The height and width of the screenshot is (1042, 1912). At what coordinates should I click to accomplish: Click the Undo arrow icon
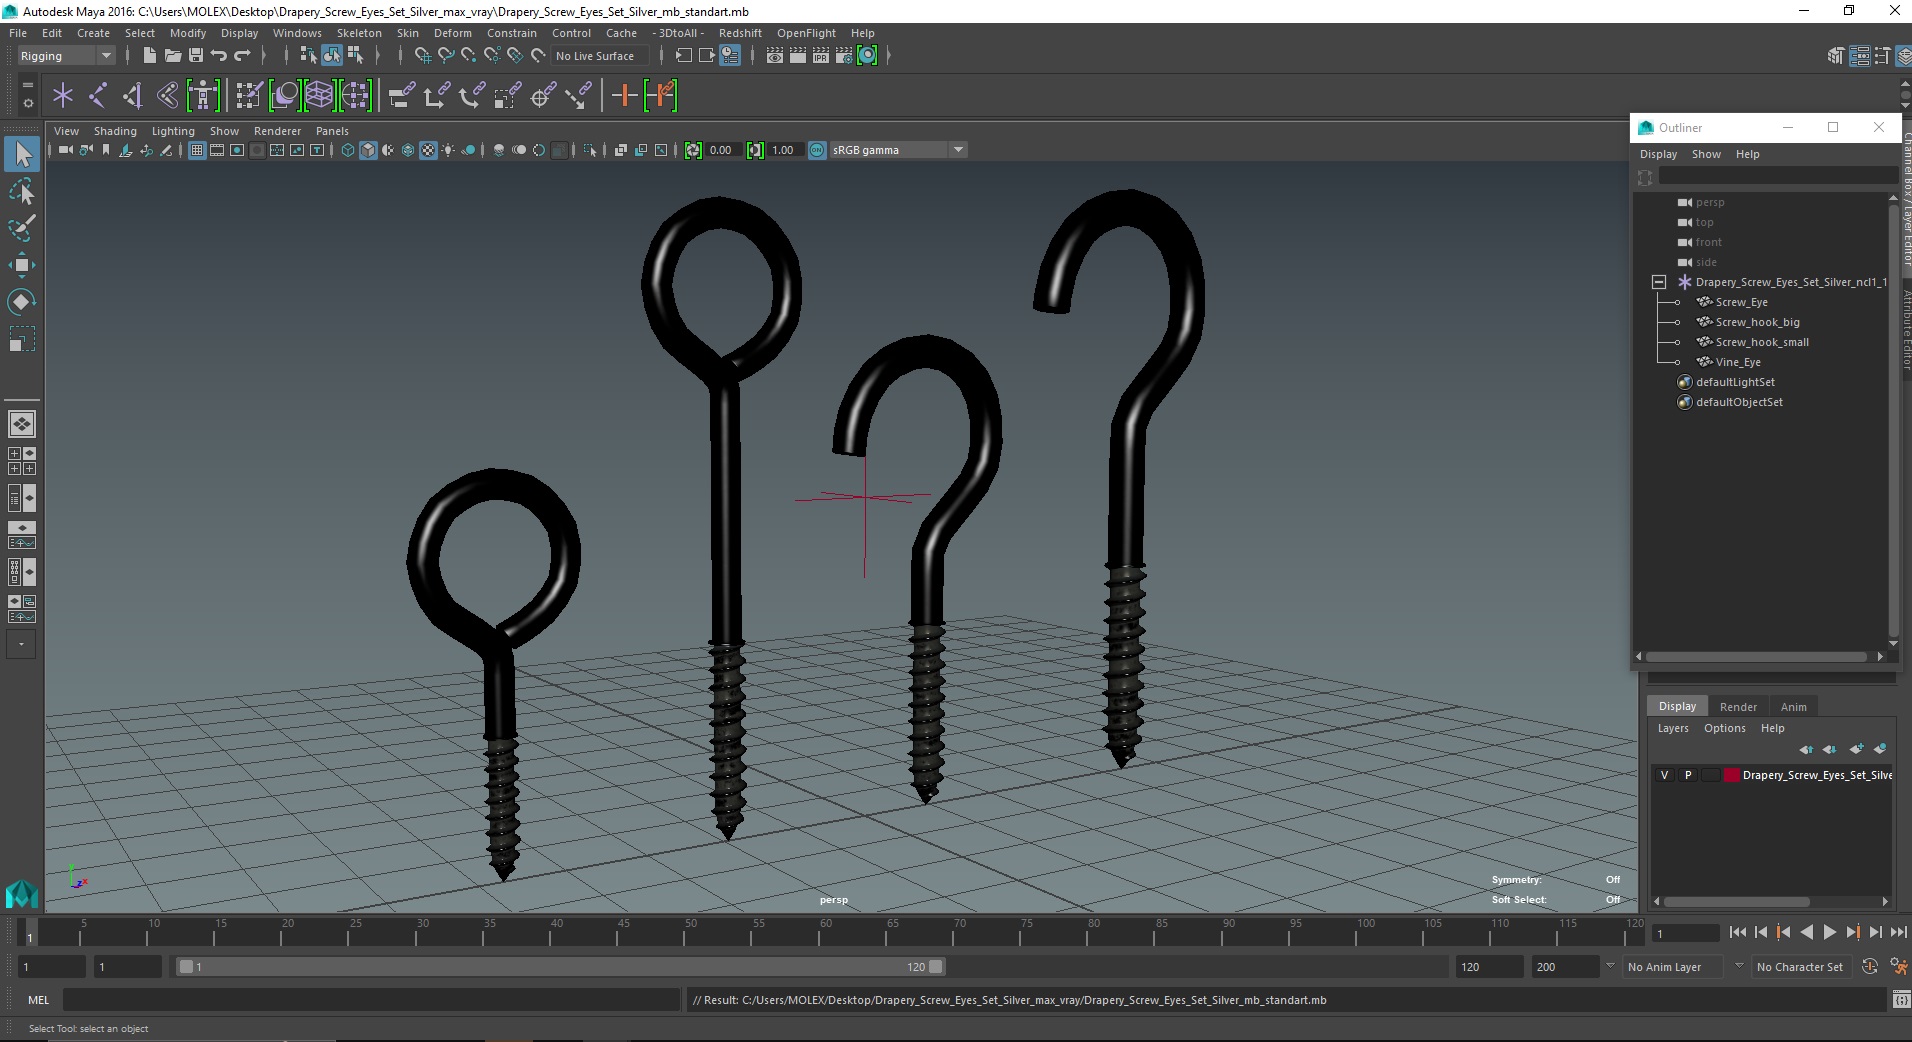point(219,56)
